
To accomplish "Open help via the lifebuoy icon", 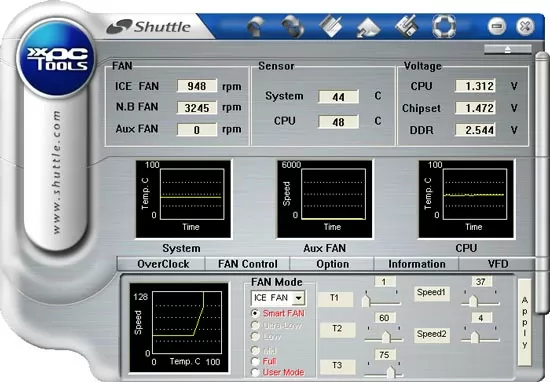I will tap(444, 26).
